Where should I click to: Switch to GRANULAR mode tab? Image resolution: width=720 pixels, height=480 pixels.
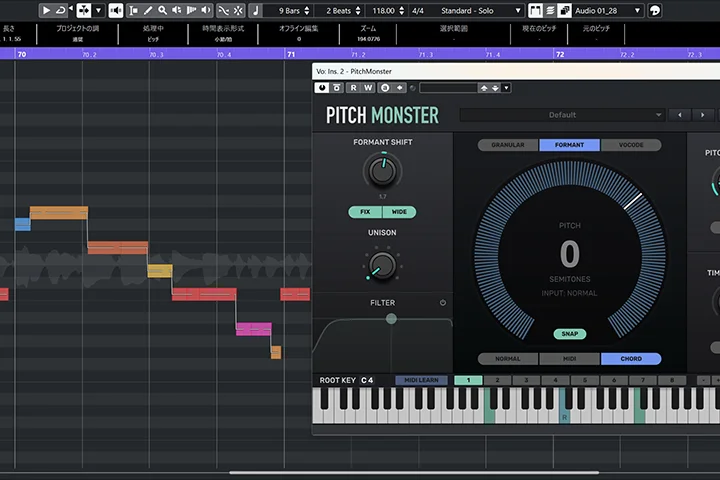tap(508, 145)
